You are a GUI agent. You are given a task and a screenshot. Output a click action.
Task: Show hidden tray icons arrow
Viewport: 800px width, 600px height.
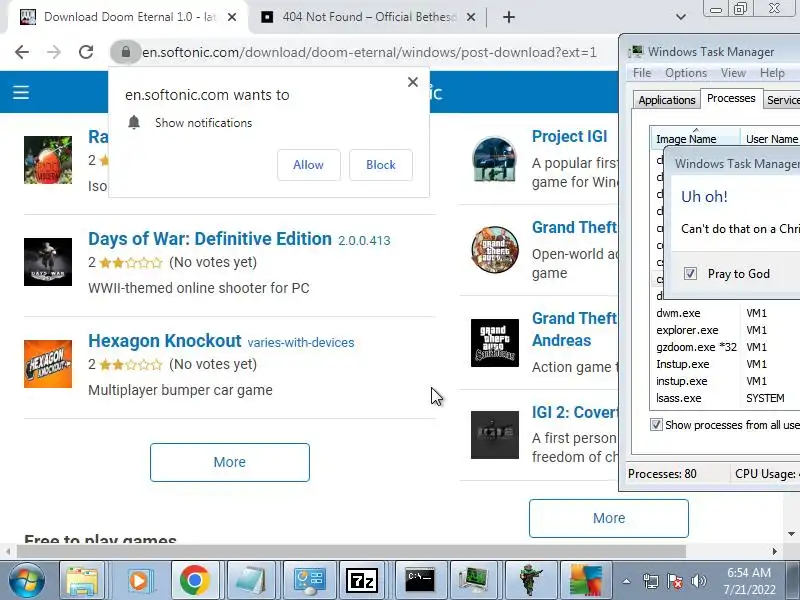pos(627,581)
